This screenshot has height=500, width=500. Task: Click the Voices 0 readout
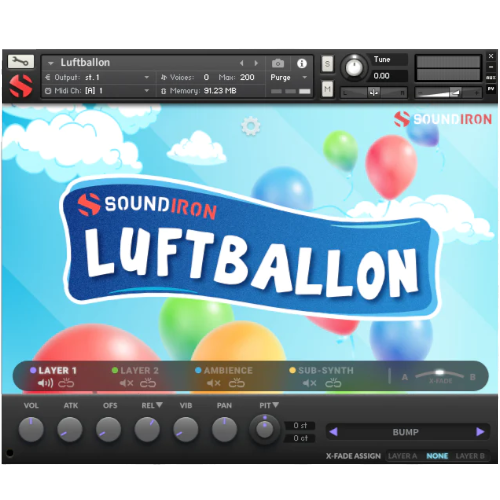click(206, 77)
